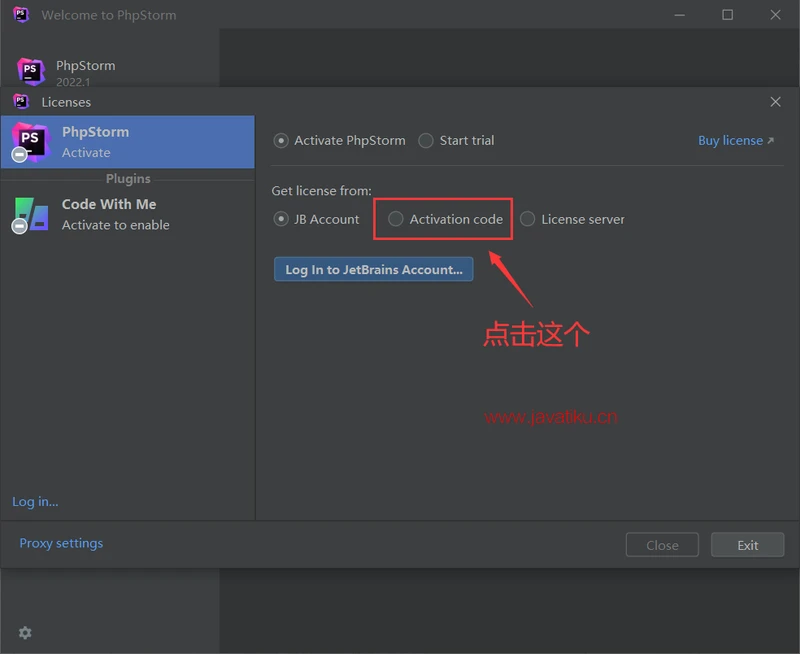
Task: Open Proxy settings link
Action: tap(61, 544)
